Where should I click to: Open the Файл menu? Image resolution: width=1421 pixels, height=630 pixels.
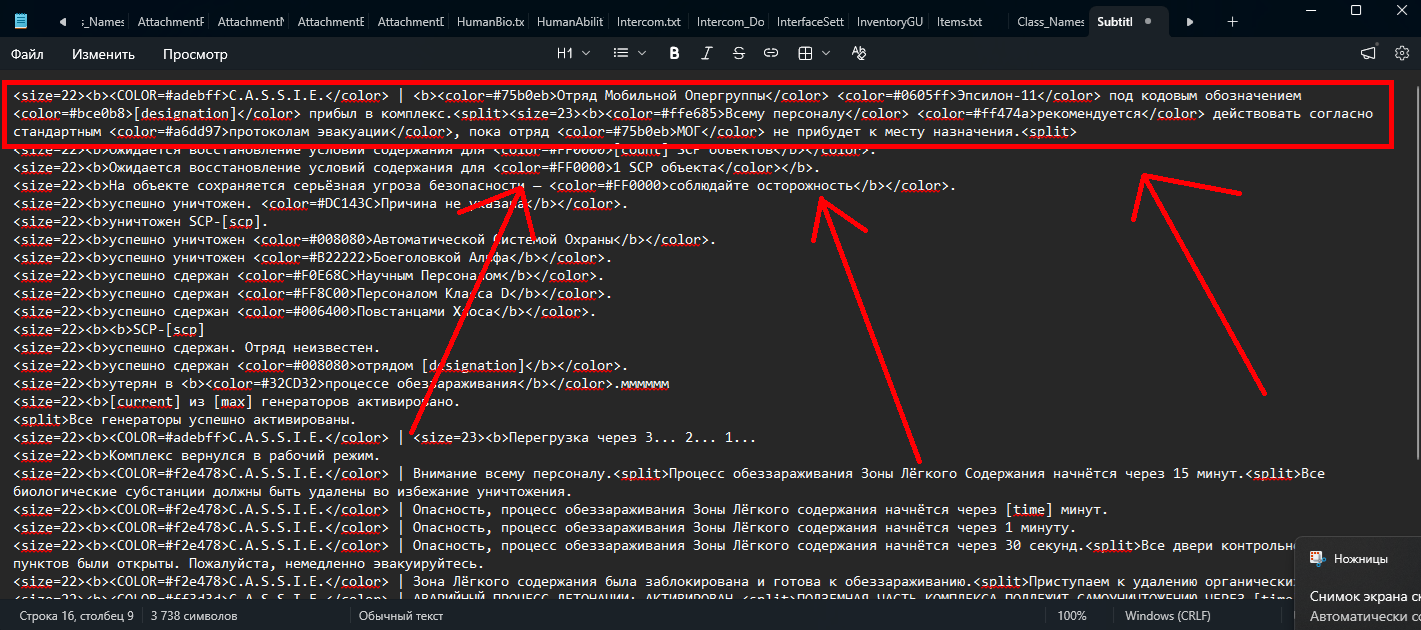coord(28,54)
